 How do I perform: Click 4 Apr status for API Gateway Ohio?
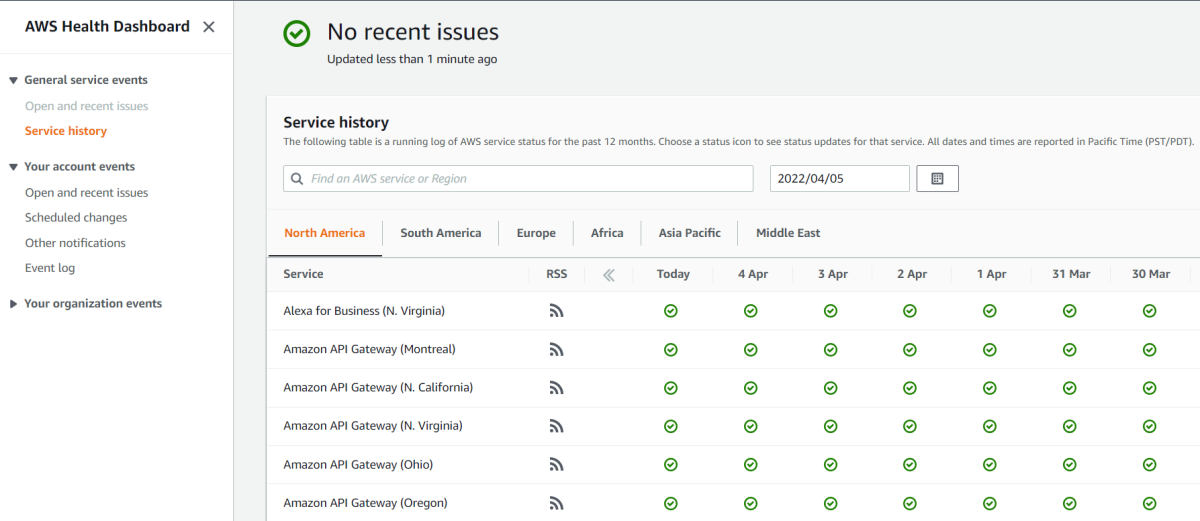(x=751, y=465)
